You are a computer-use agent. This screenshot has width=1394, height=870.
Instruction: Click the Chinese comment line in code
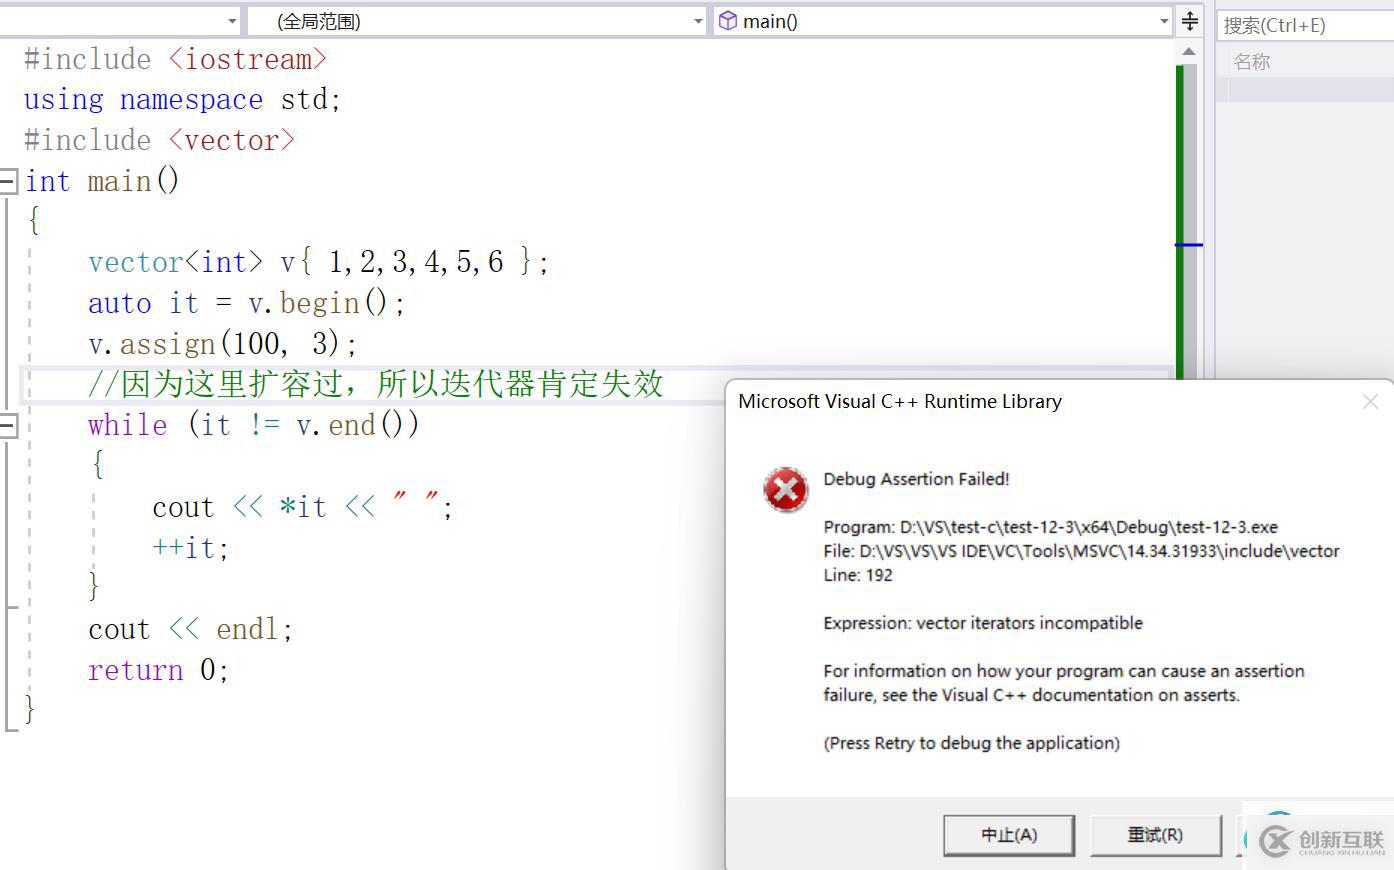[x=376, y=384]
